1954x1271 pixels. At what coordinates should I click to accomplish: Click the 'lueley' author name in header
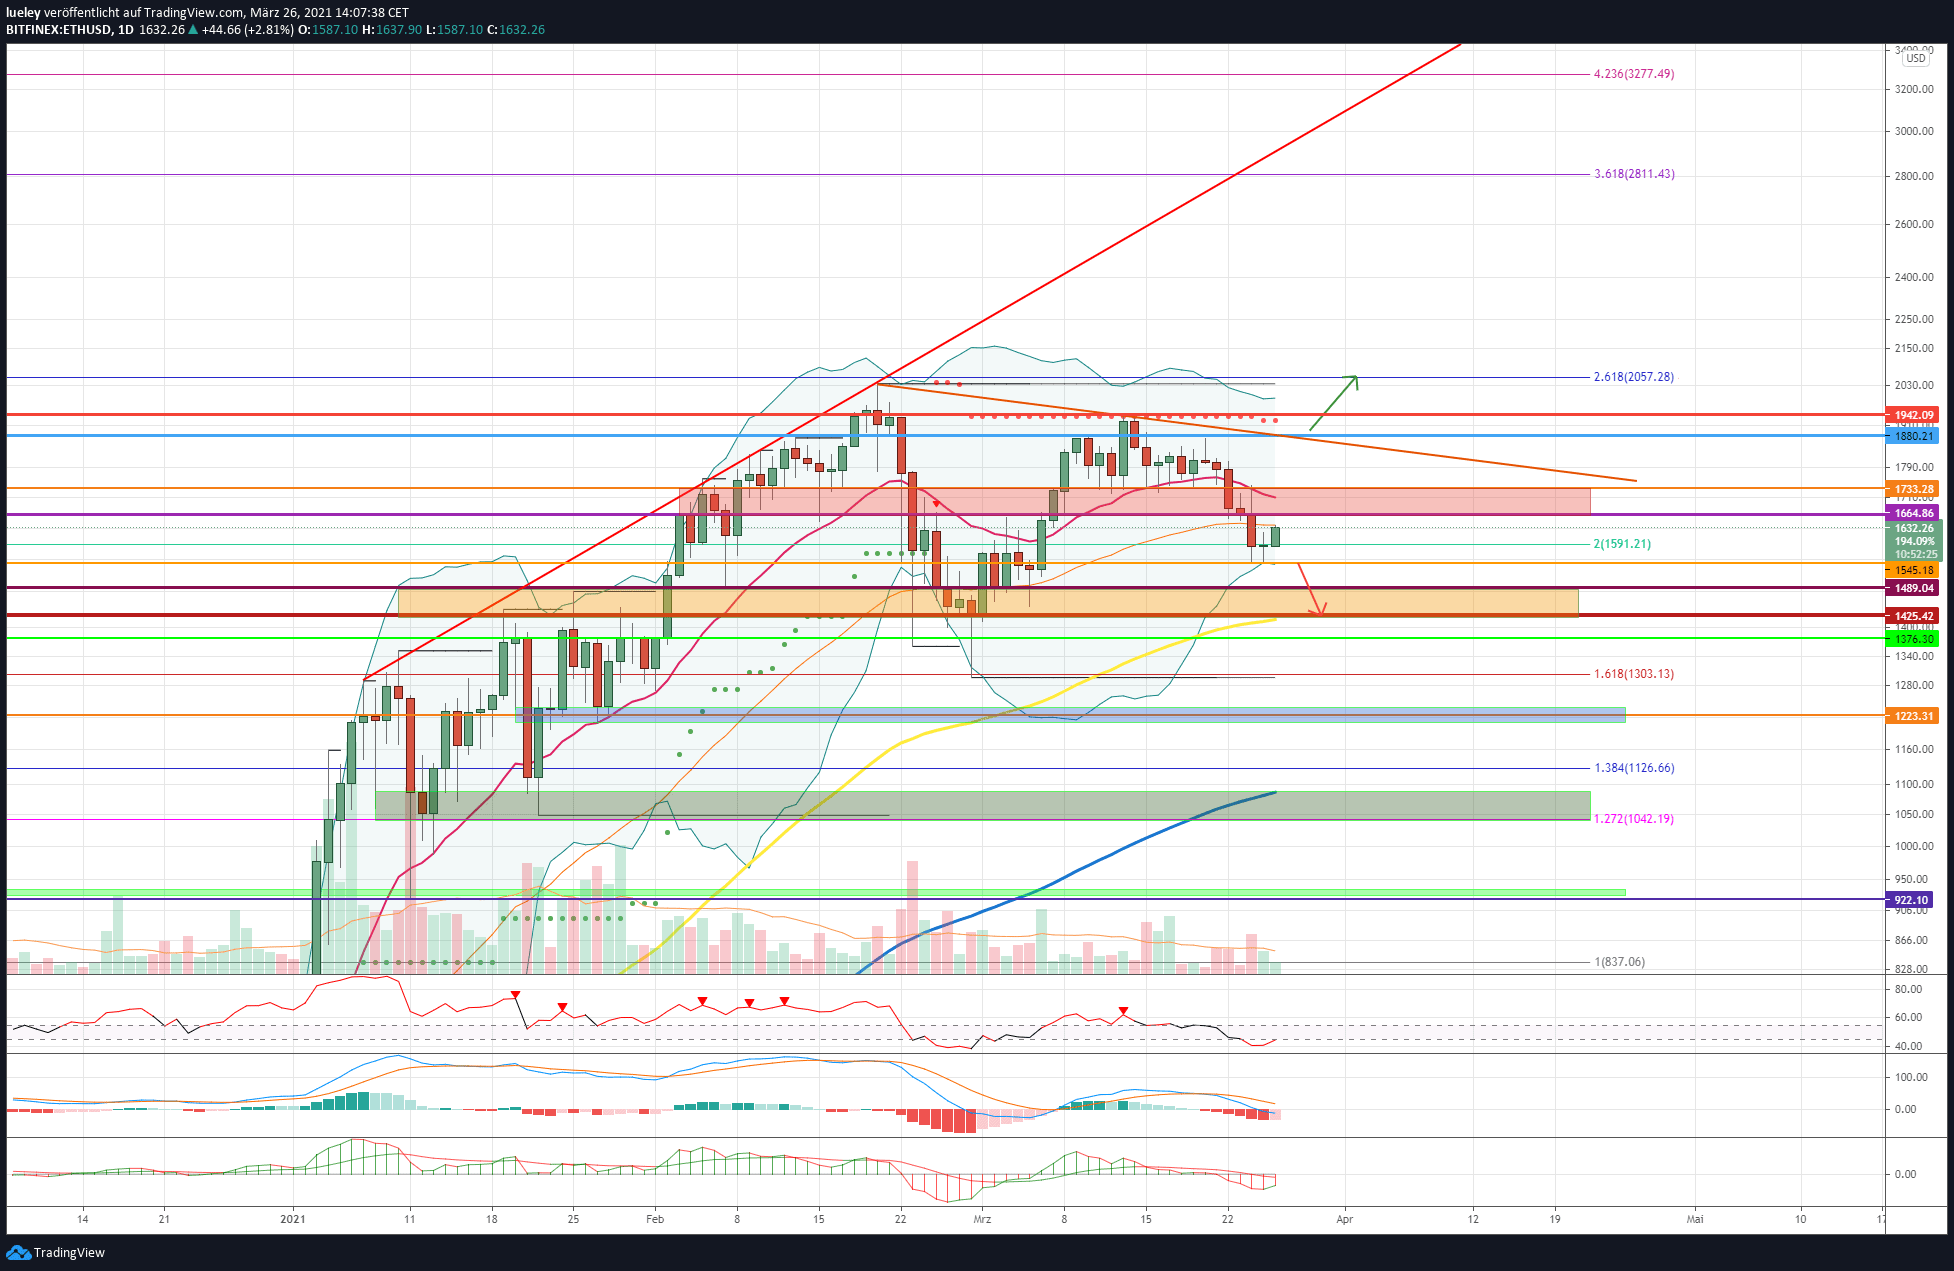point(23,13)
